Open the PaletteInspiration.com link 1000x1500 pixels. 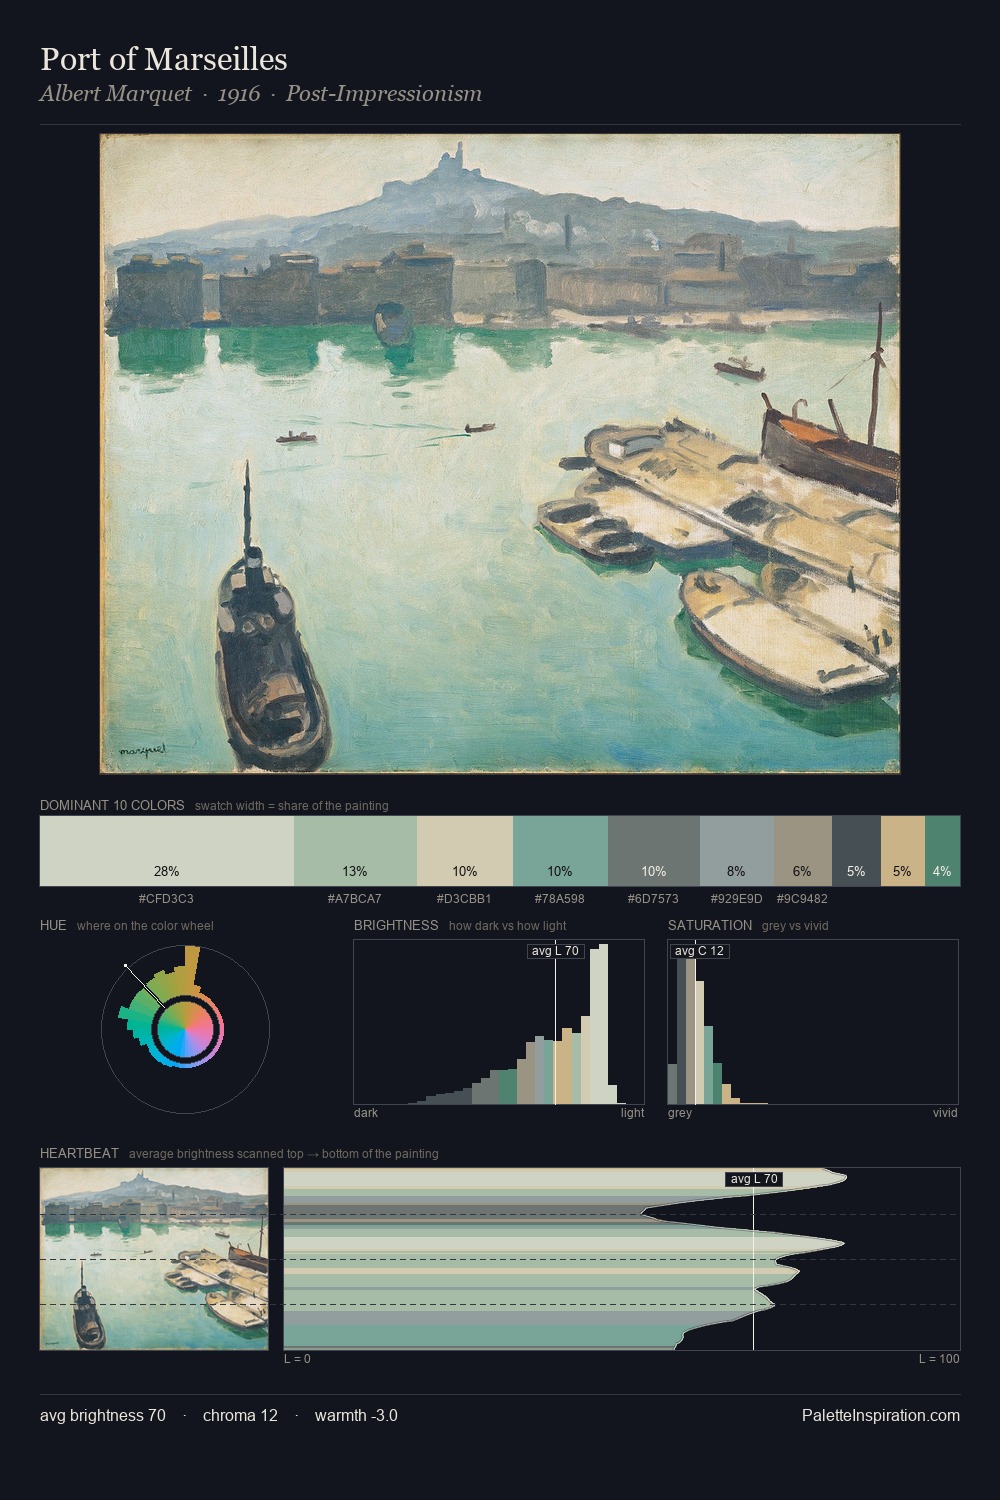tap(881, 1415)
